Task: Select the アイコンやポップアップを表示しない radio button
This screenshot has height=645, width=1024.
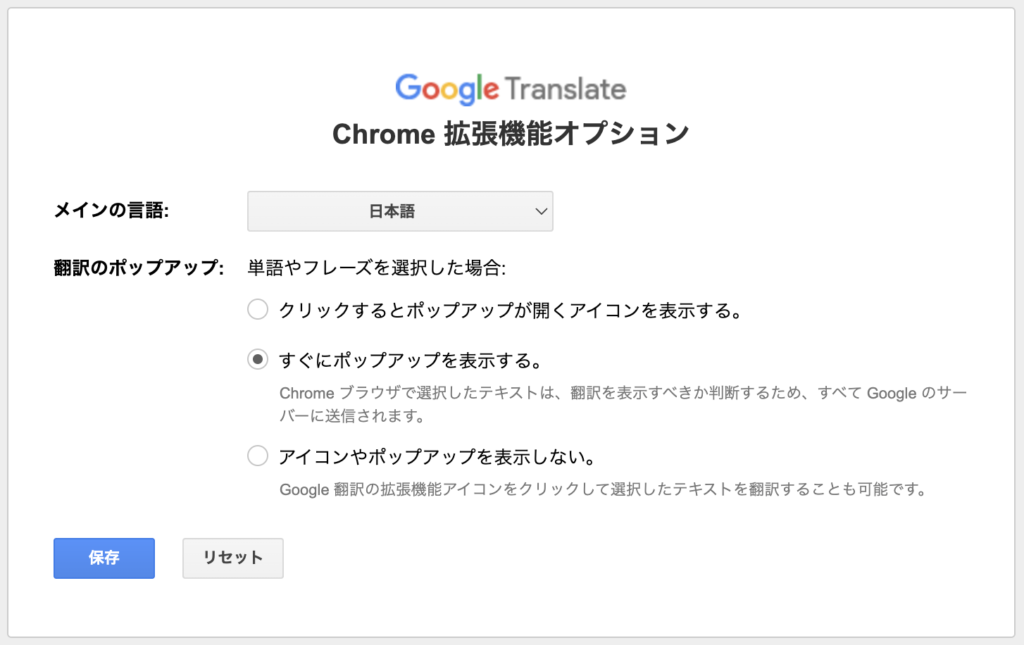Action: click(x=258, y=457)
